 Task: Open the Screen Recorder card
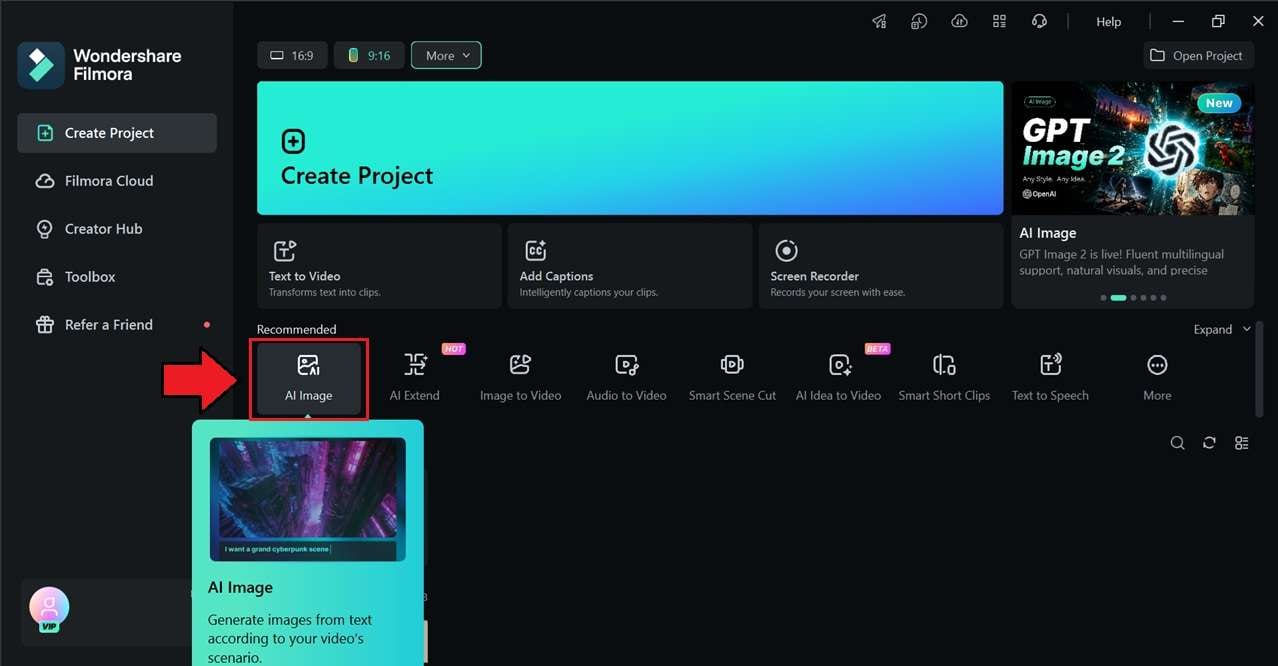881,266
